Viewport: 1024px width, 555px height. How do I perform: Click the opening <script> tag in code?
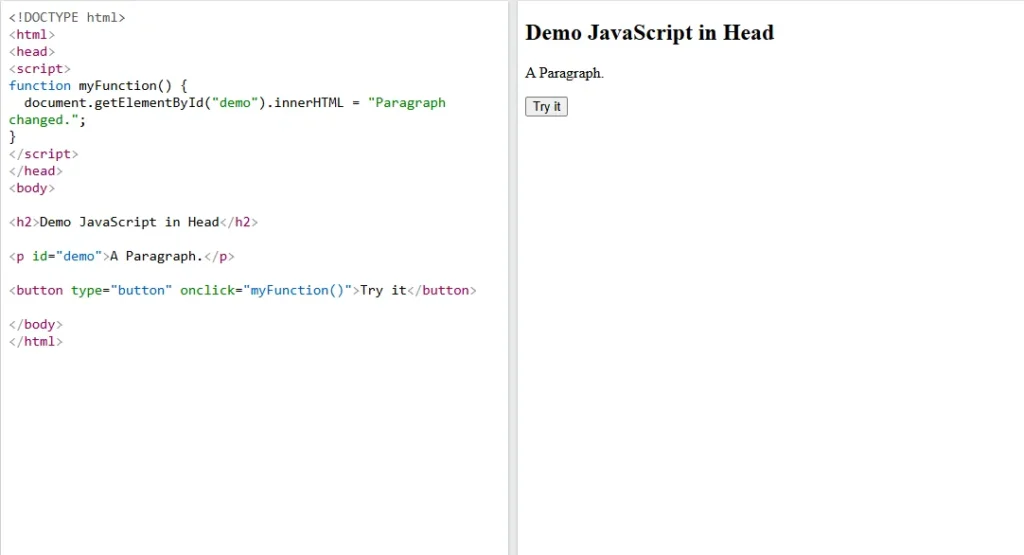coord(39,69)
